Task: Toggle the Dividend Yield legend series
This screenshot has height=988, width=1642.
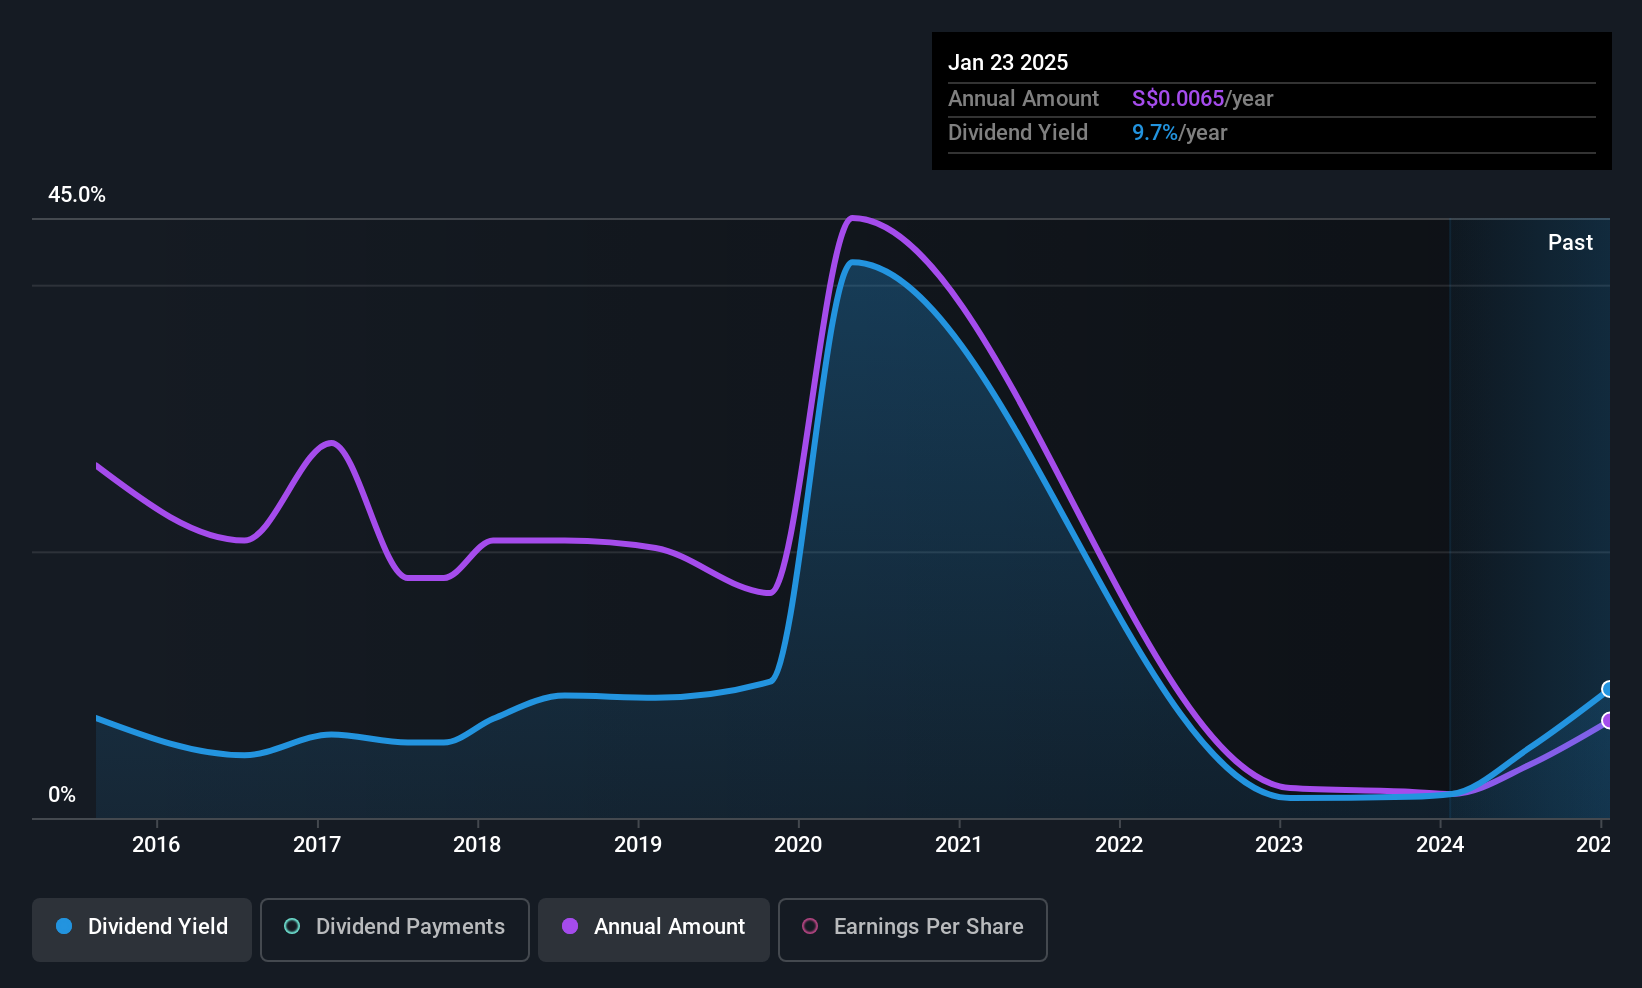Action: 142,929
